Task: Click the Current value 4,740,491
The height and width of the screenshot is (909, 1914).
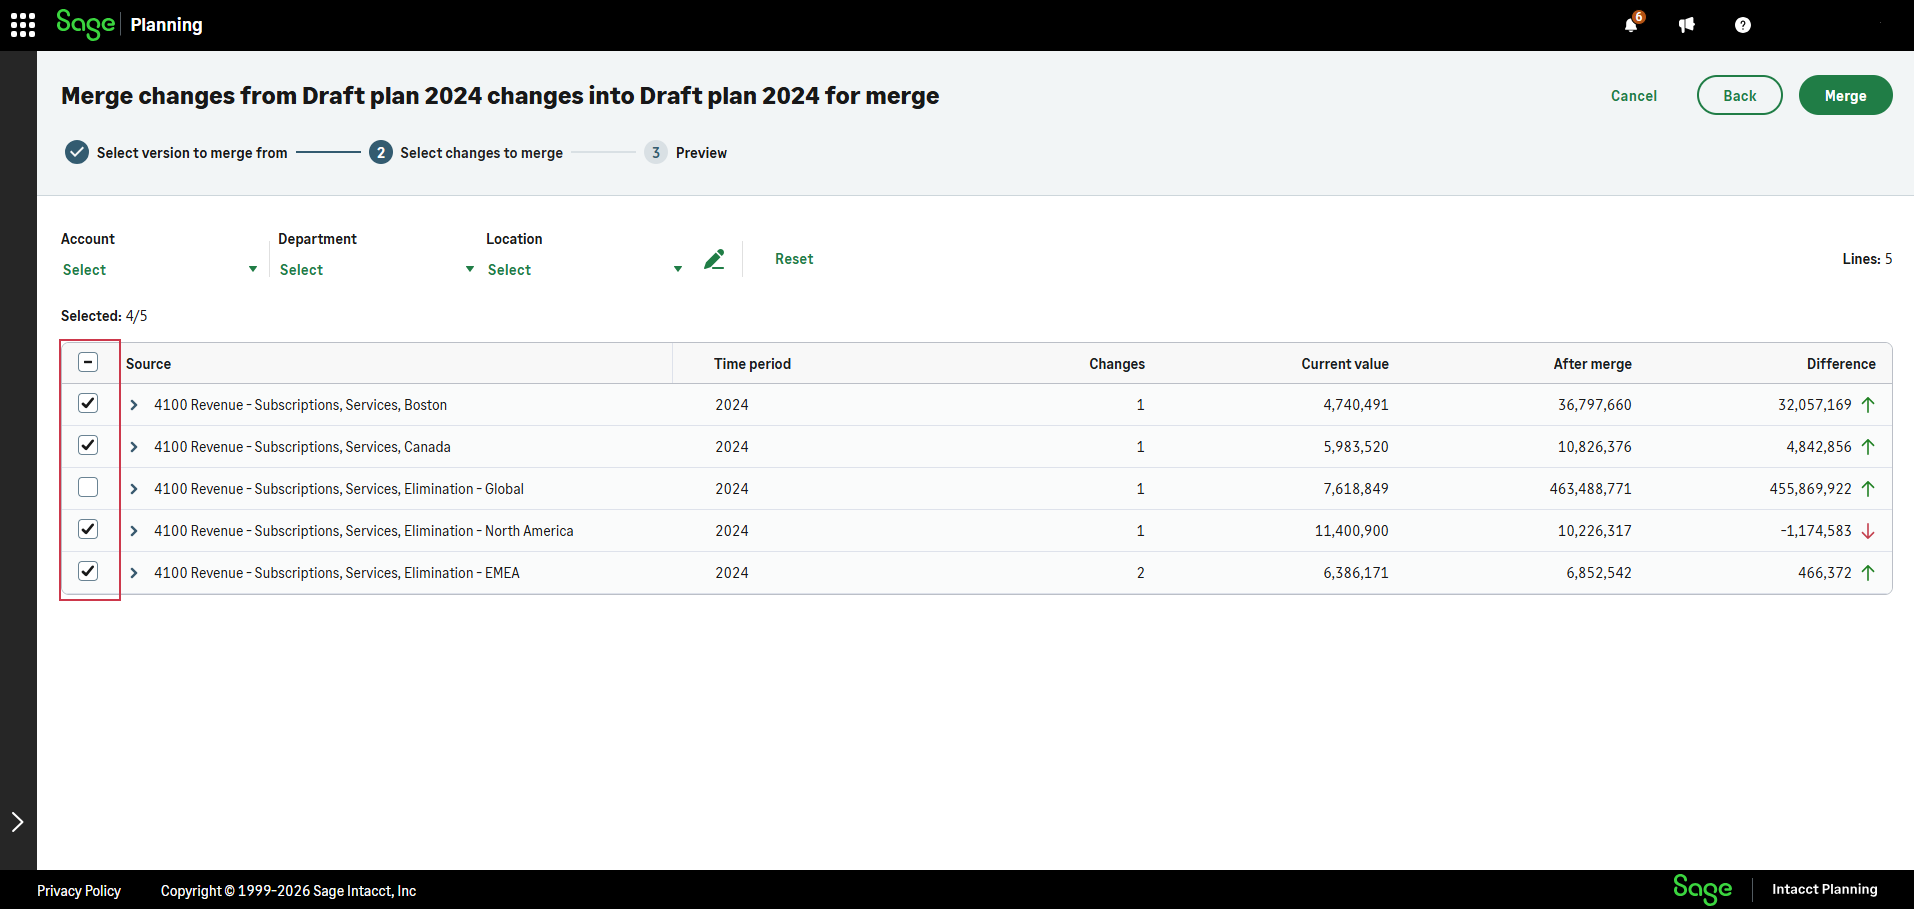Action: (x=1356, y=405)
